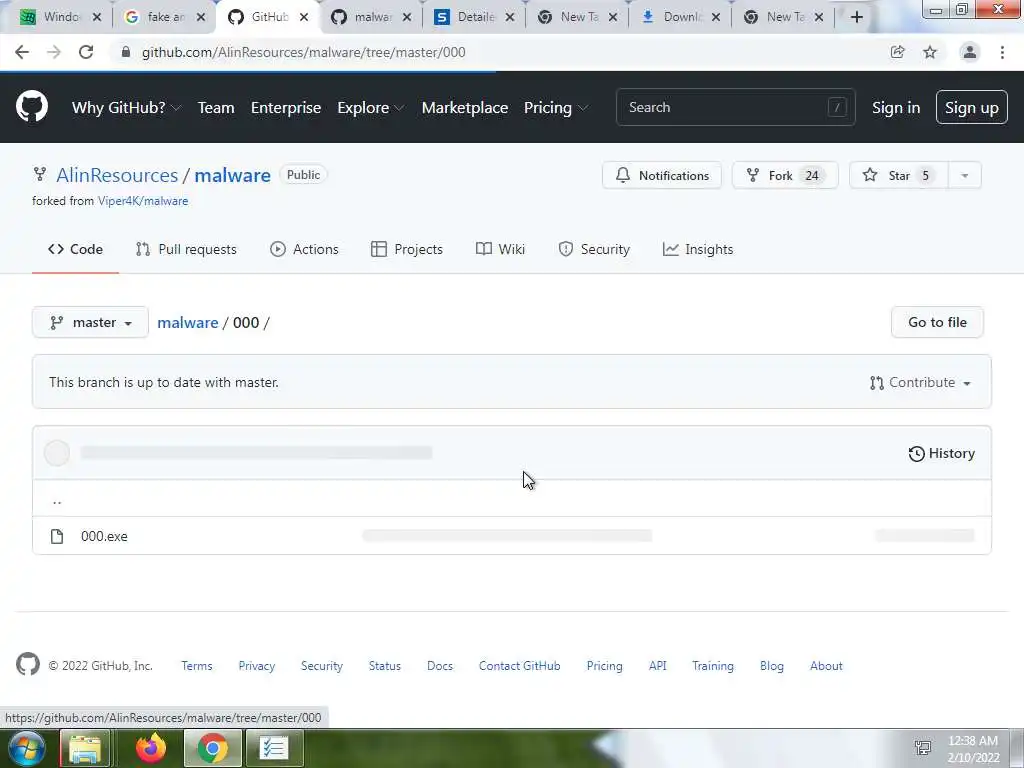1024x768 pixels.
Task: Star the repository
Action: pyautogui.click(x=899, y=175)
